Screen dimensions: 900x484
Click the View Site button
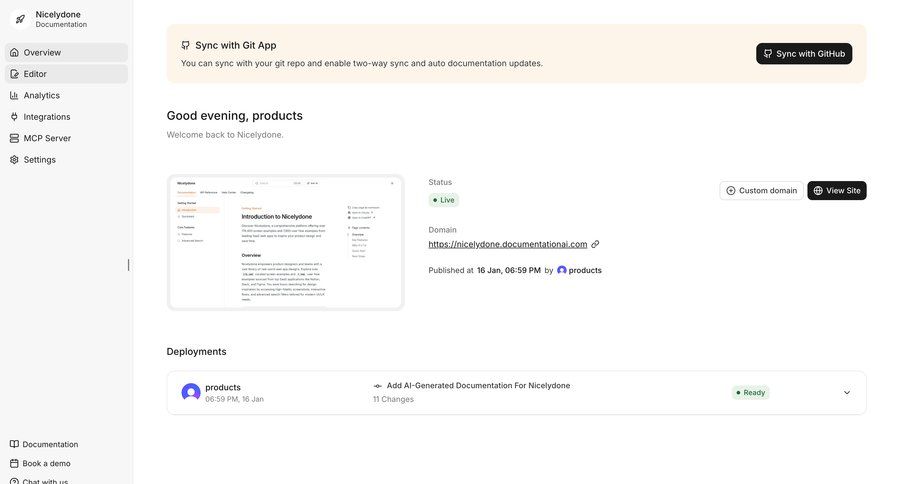coord(837,190)
